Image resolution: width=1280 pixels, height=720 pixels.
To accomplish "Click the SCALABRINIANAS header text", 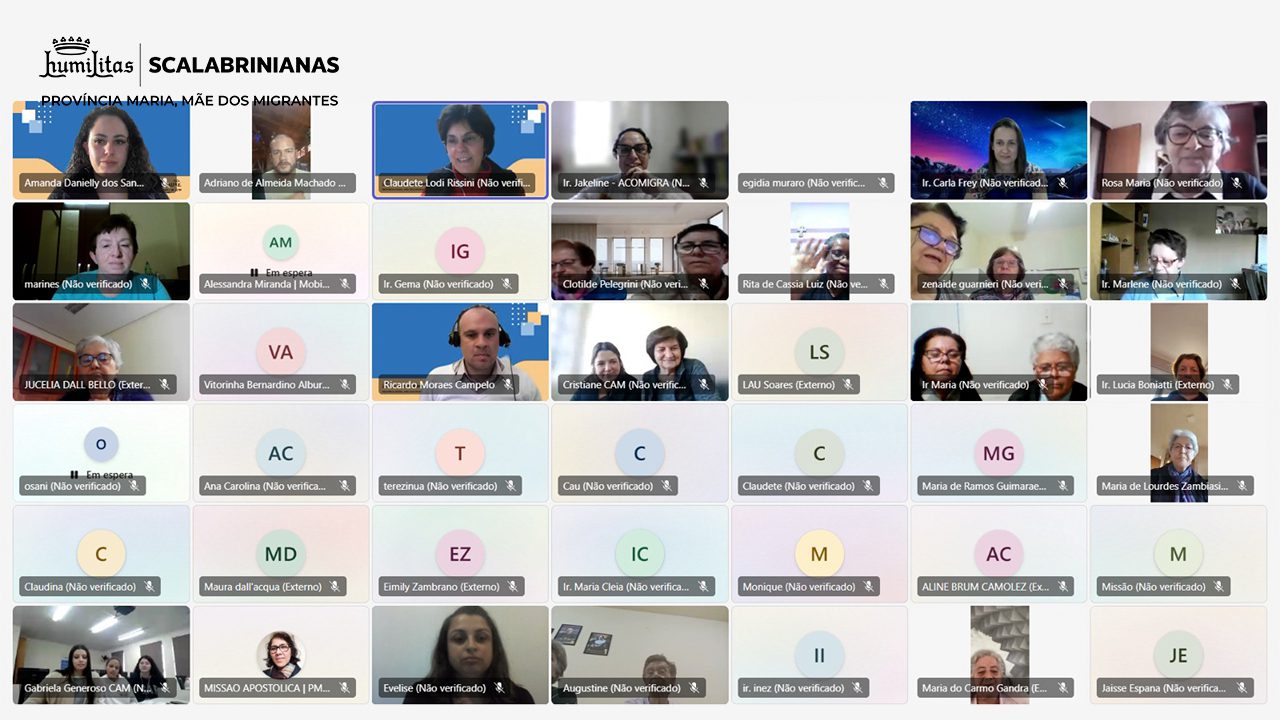I will click(x=244, y=65).
